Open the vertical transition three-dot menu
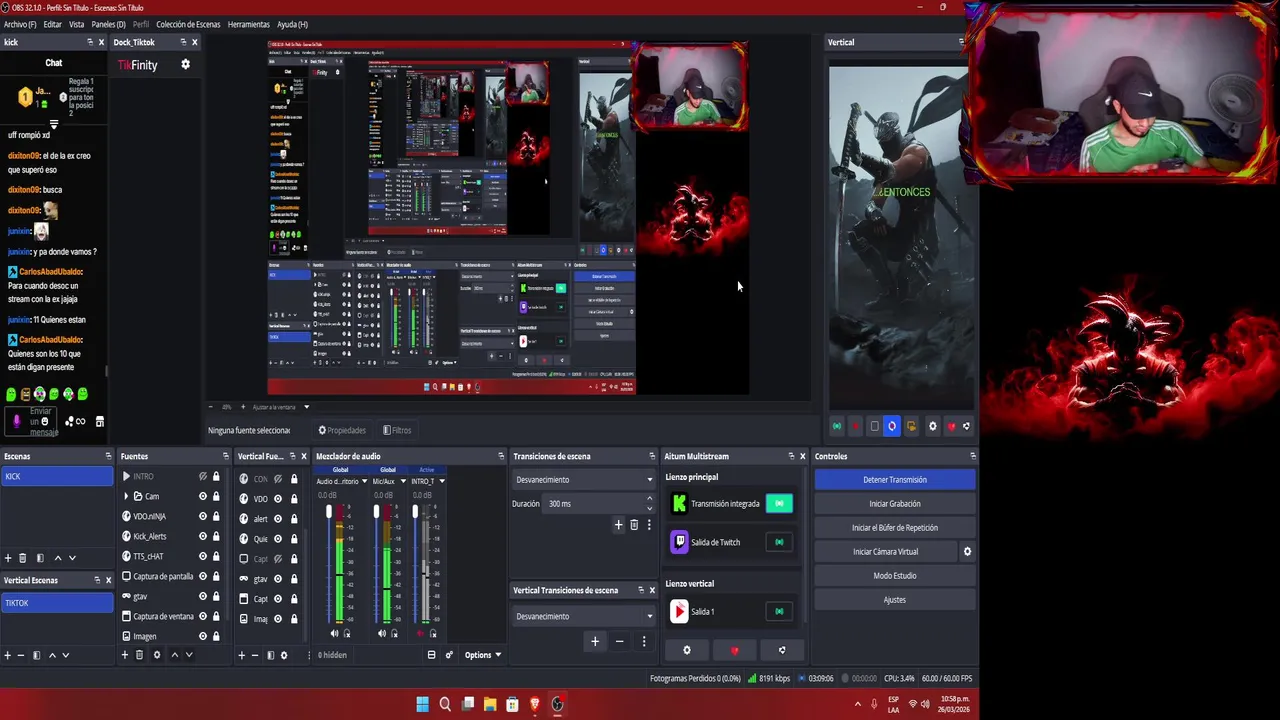This screenshot has height=720, width=1280. 644,641
